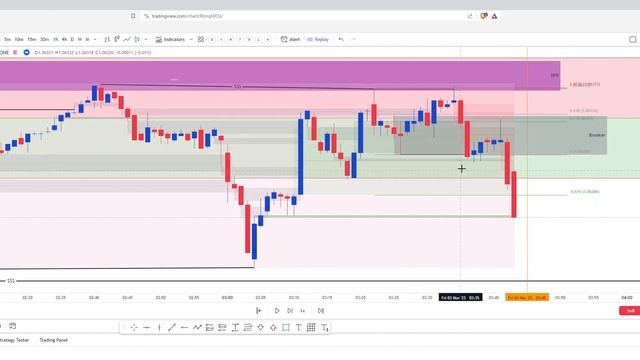Select the Fib retracement tool

tap(248, 327)
